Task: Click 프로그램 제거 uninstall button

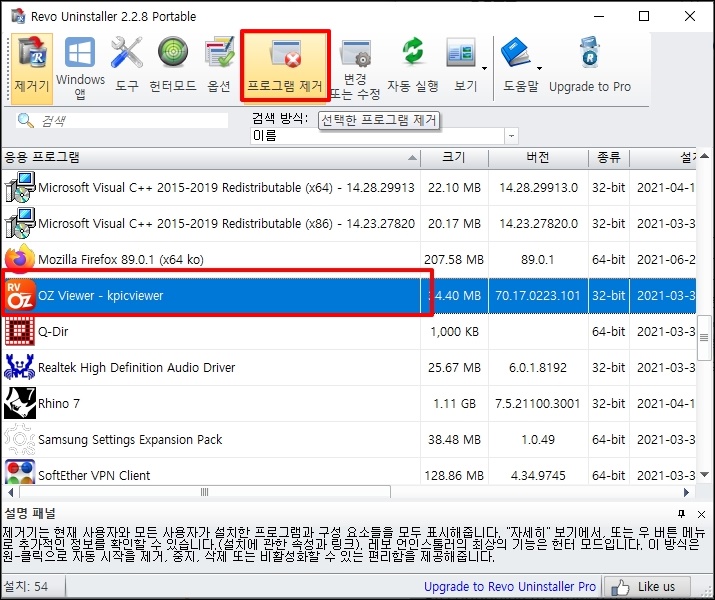Action: coord(285,66)
